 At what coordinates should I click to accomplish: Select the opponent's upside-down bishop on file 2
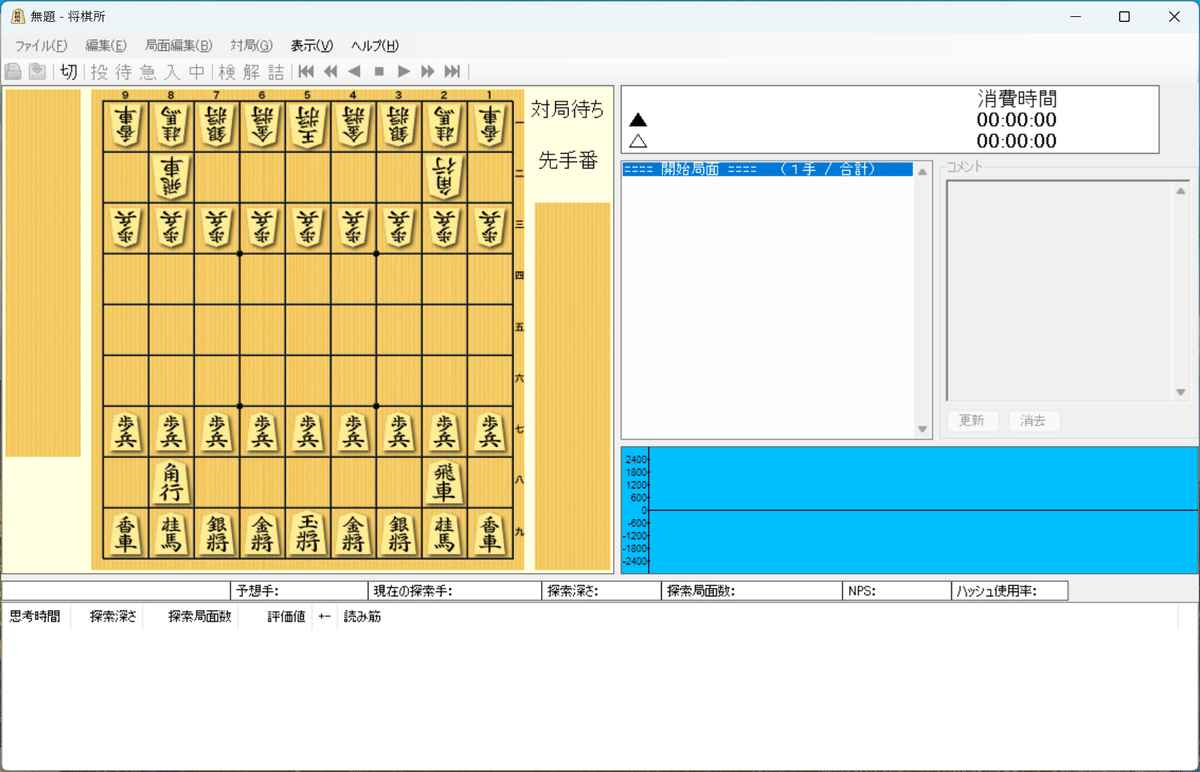pyautogui.click(x=444, y=176)
